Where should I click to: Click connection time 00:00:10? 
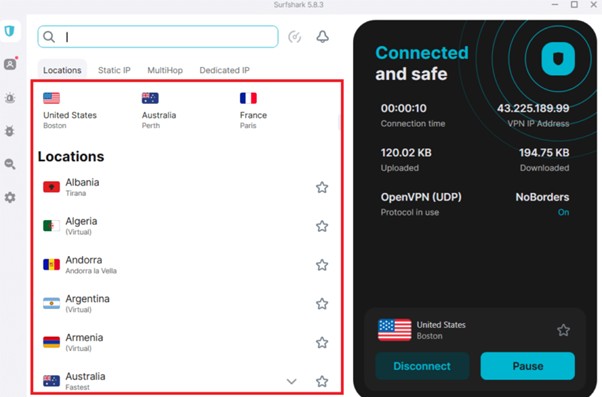coord(404,108)
